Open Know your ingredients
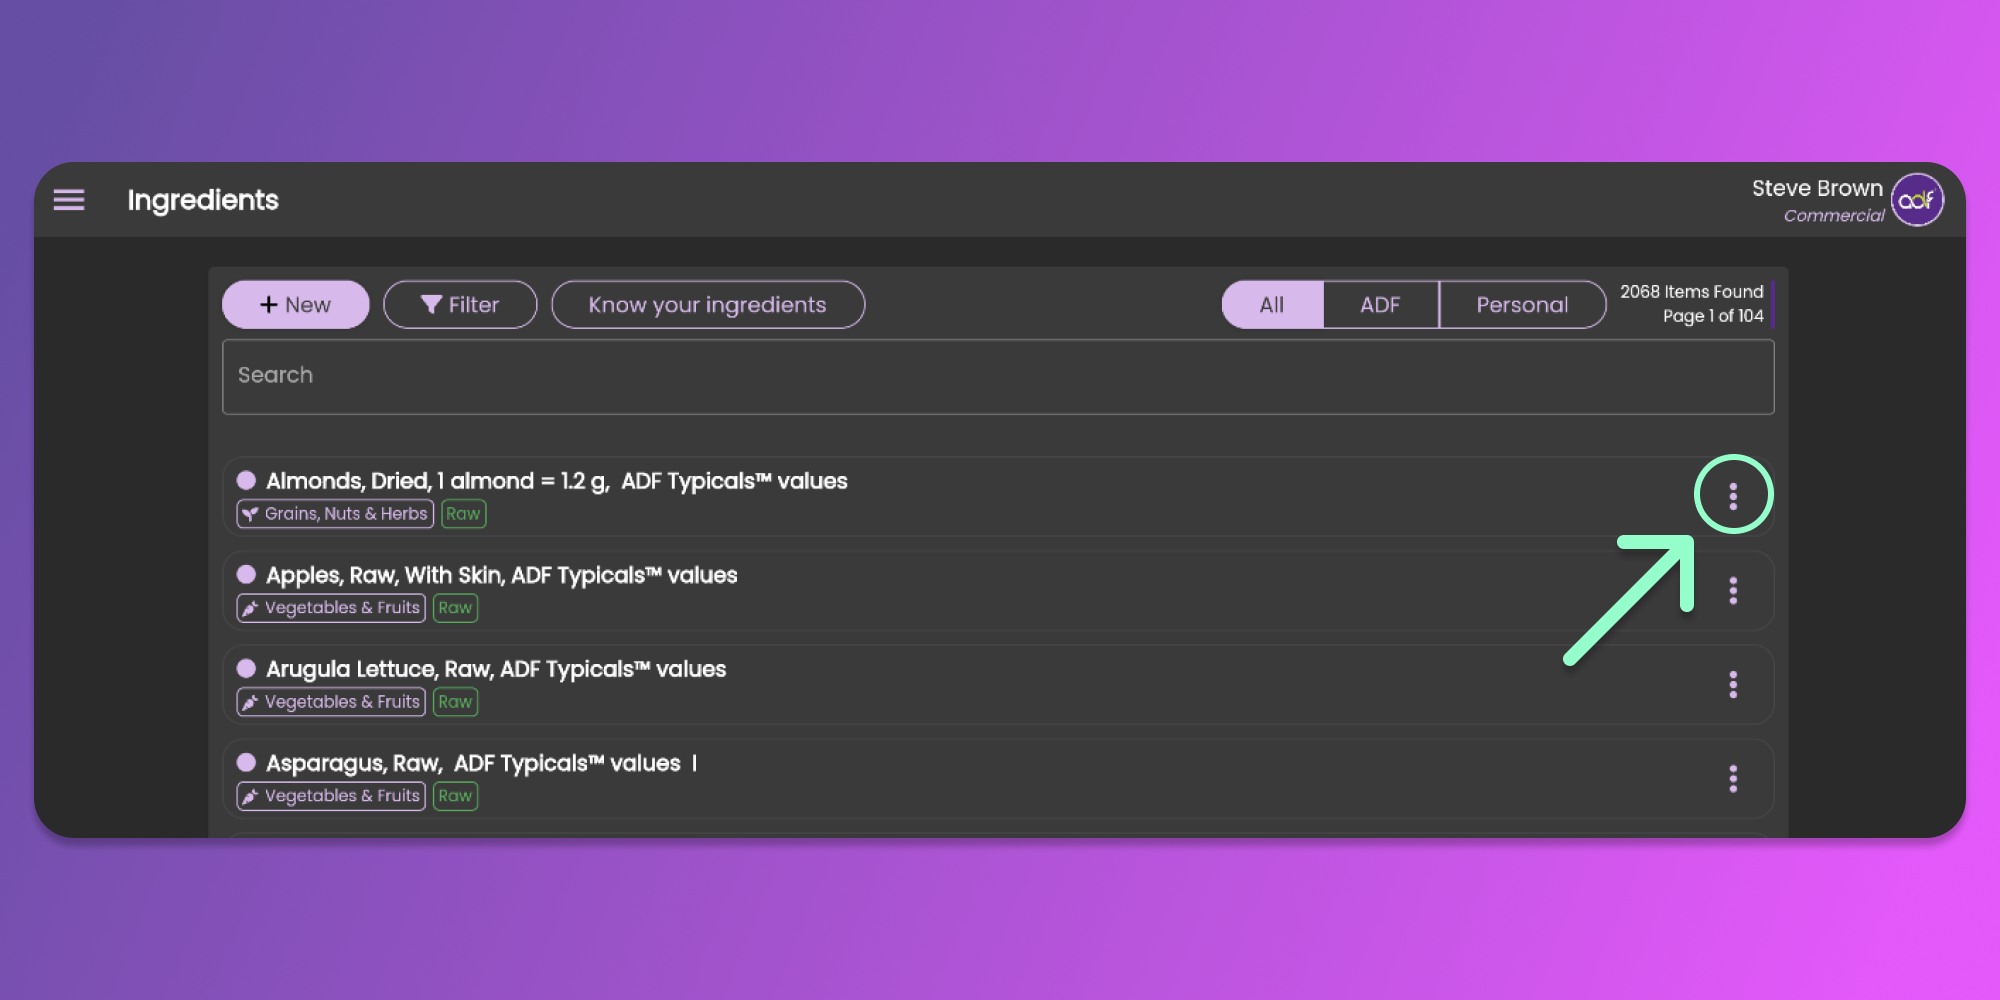 coord(707,305)
